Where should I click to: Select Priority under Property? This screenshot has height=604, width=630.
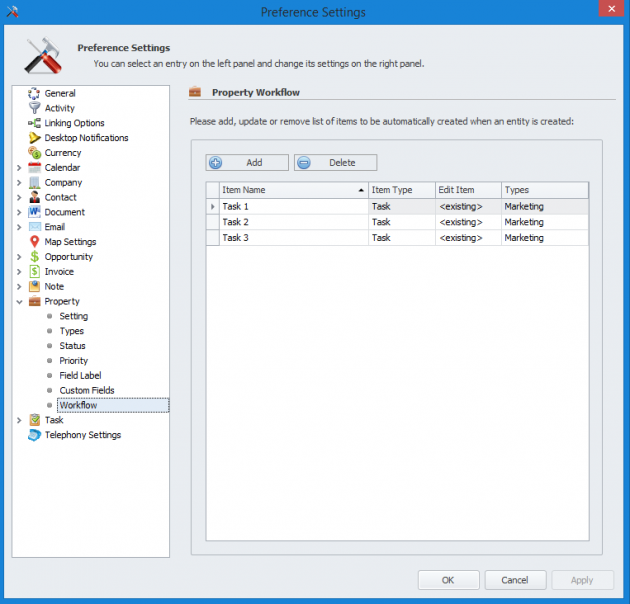coord(74,361)
